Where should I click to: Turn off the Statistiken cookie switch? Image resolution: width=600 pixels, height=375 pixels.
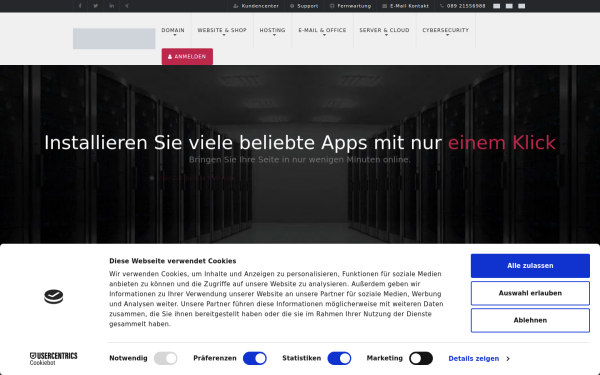[x=339, y=359]
